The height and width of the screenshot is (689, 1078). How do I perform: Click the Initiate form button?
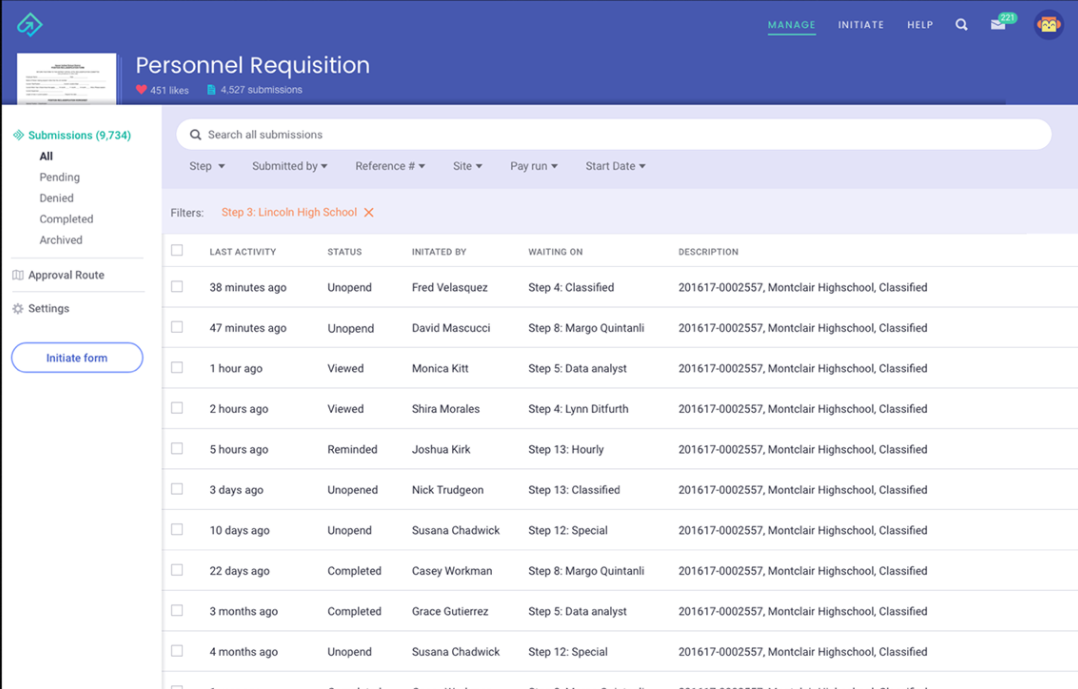click(77, 357)
